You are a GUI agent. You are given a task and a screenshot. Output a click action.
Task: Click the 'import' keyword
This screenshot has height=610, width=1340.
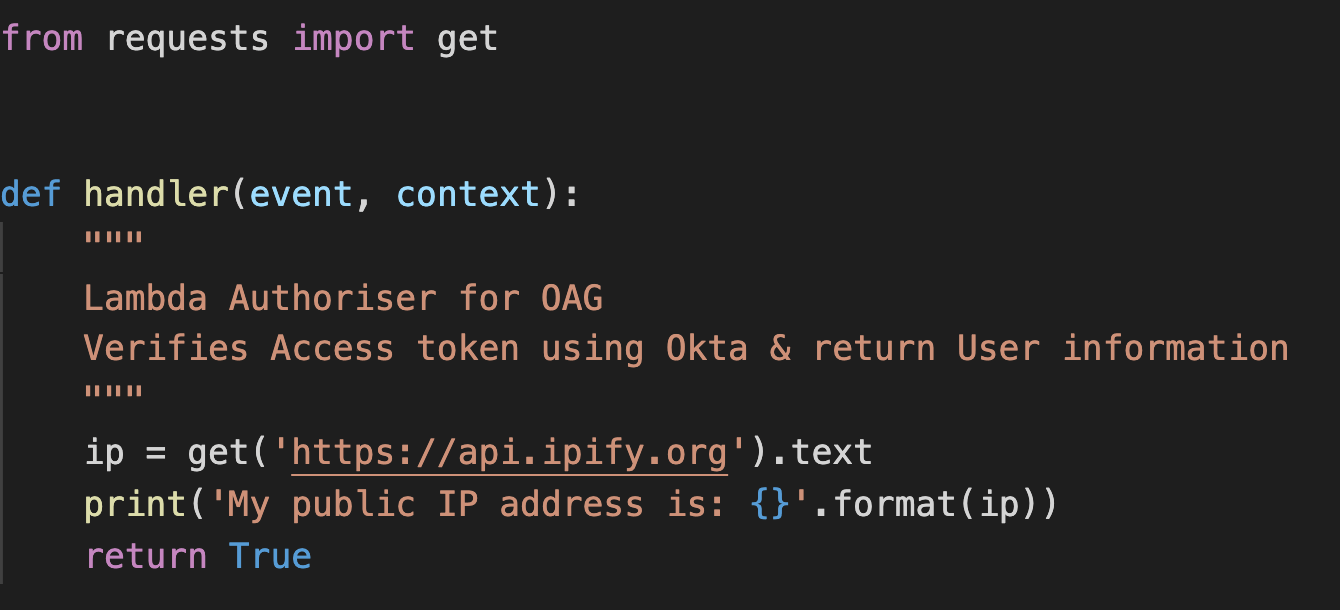click(x=353, y=39)
